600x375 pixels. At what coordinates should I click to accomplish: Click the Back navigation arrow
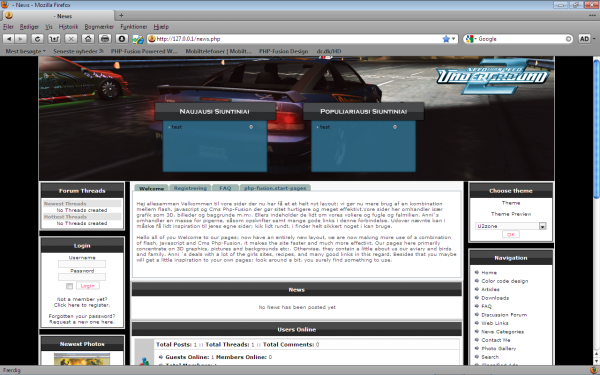9,39
